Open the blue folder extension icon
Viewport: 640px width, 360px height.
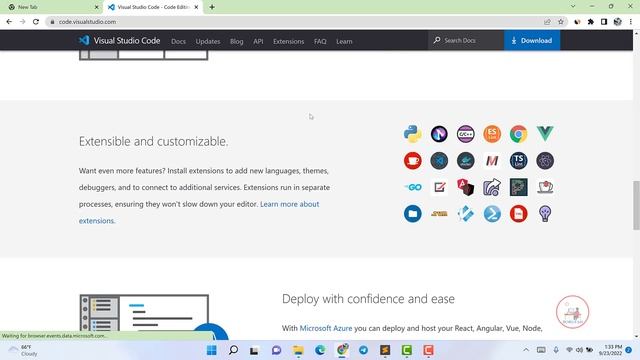point(412,213)
